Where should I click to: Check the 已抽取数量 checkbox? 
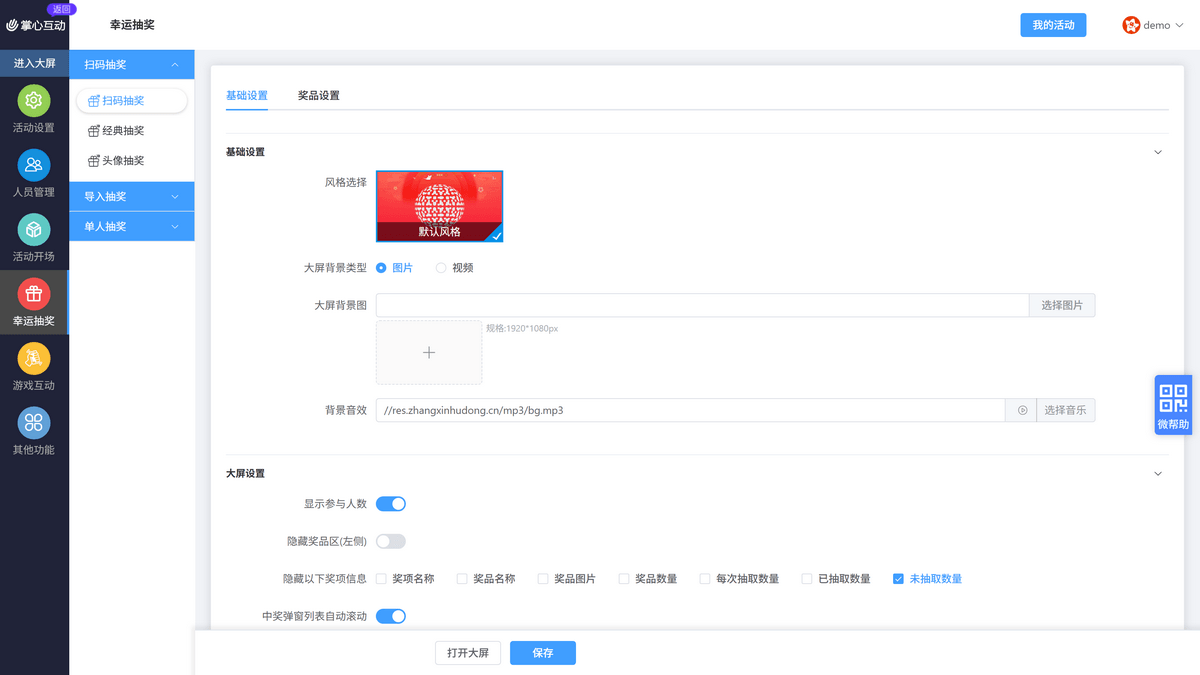click(x=807, y=579)
